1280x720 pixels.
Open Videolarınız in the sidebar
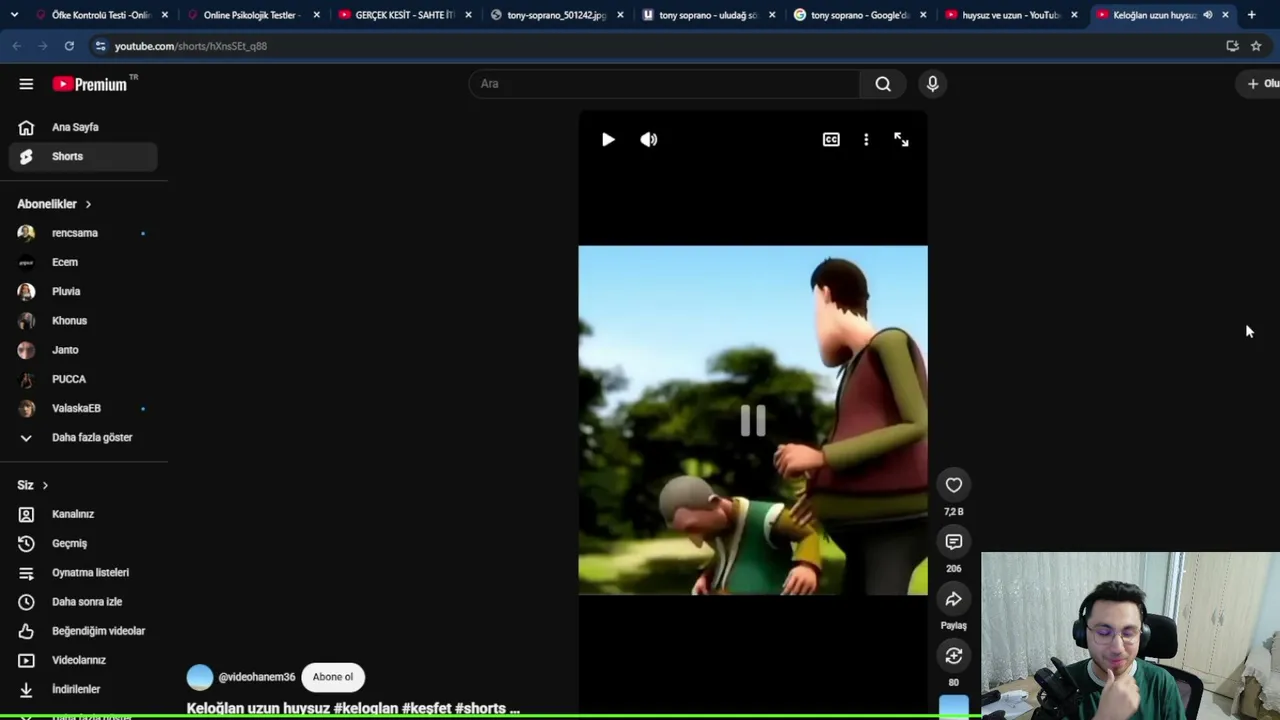[x=84, y=660]
